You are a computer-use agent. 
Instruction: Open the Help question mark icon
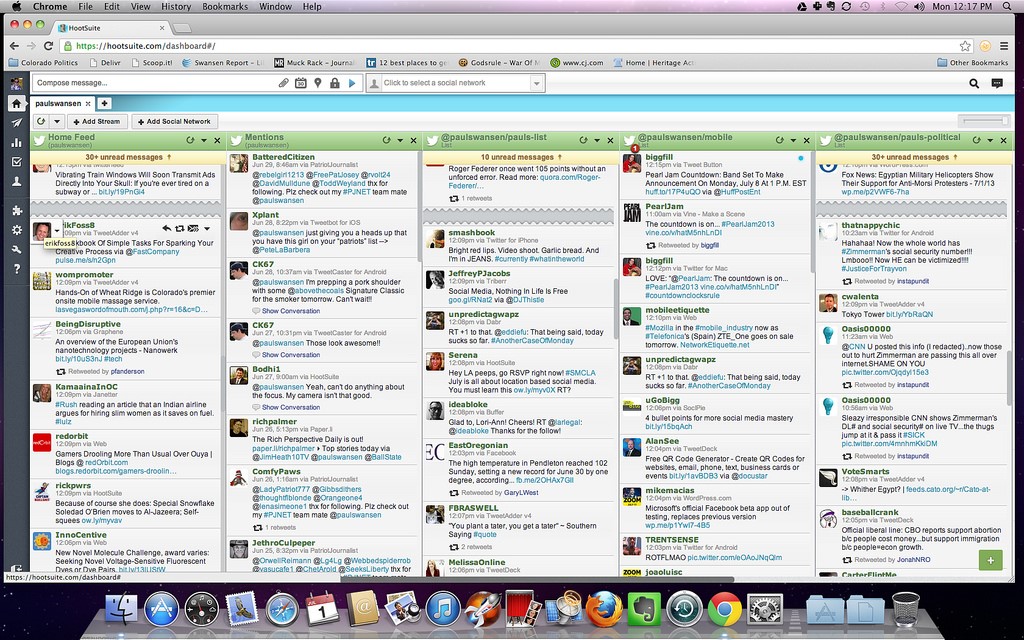tap(16, 268)
